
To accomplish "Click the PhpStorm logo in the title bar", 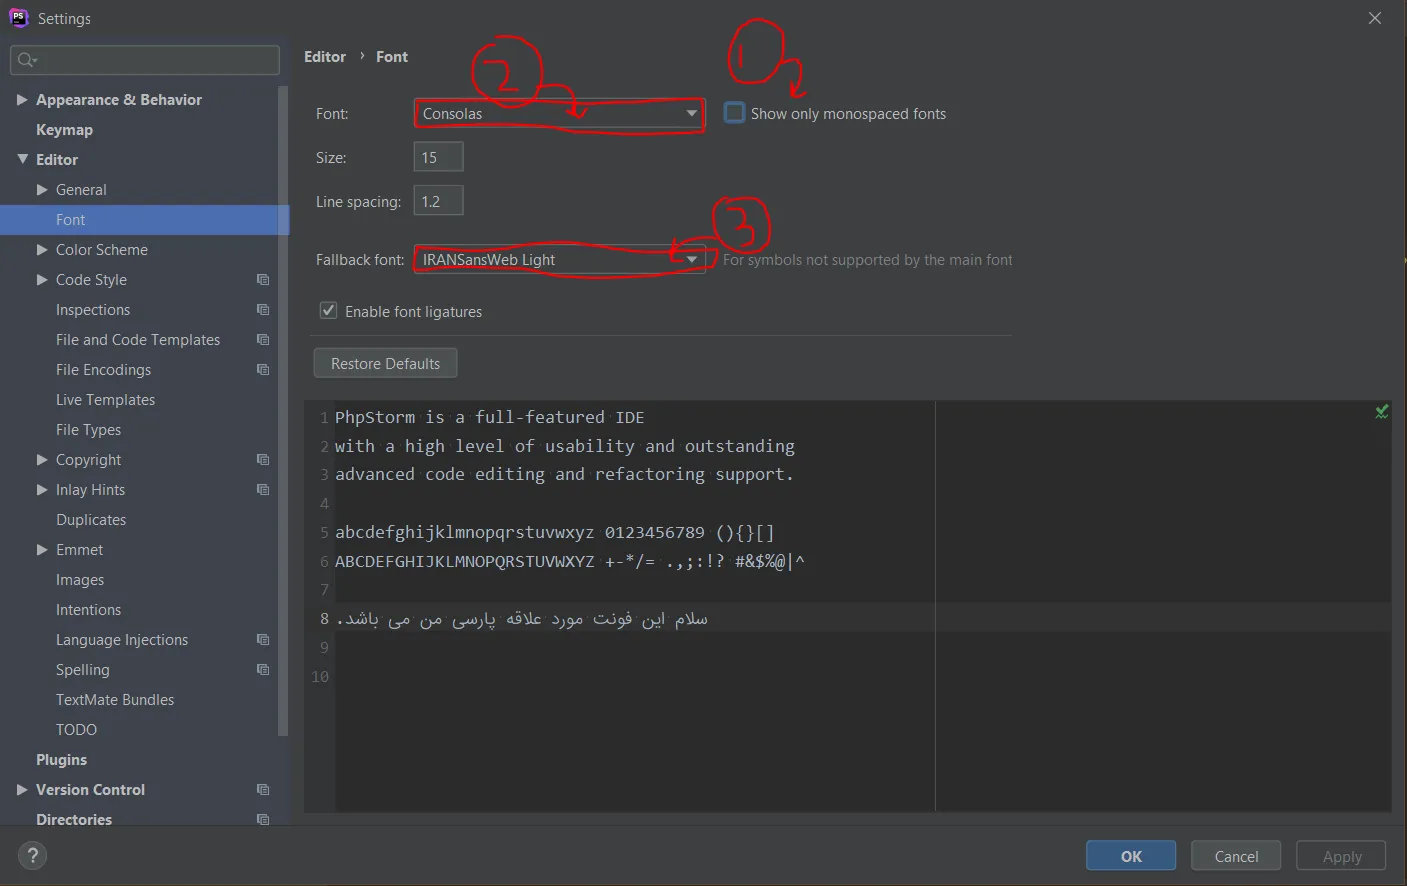I will (18, 18).
